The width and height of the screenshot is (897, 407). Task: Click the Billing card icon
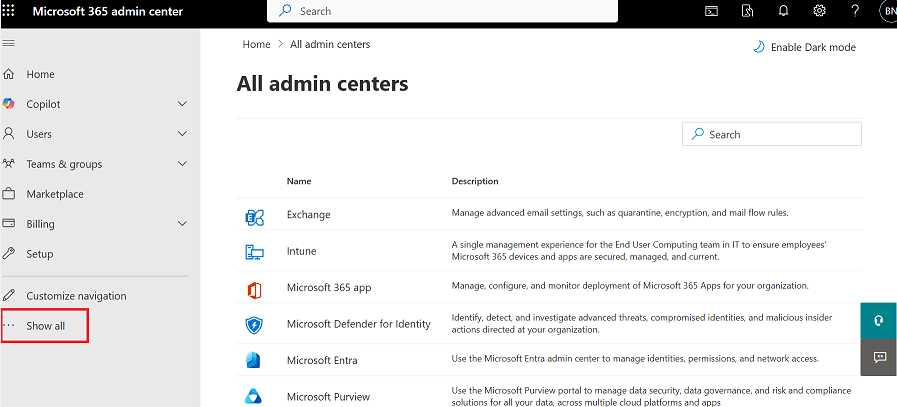(9, 224)
